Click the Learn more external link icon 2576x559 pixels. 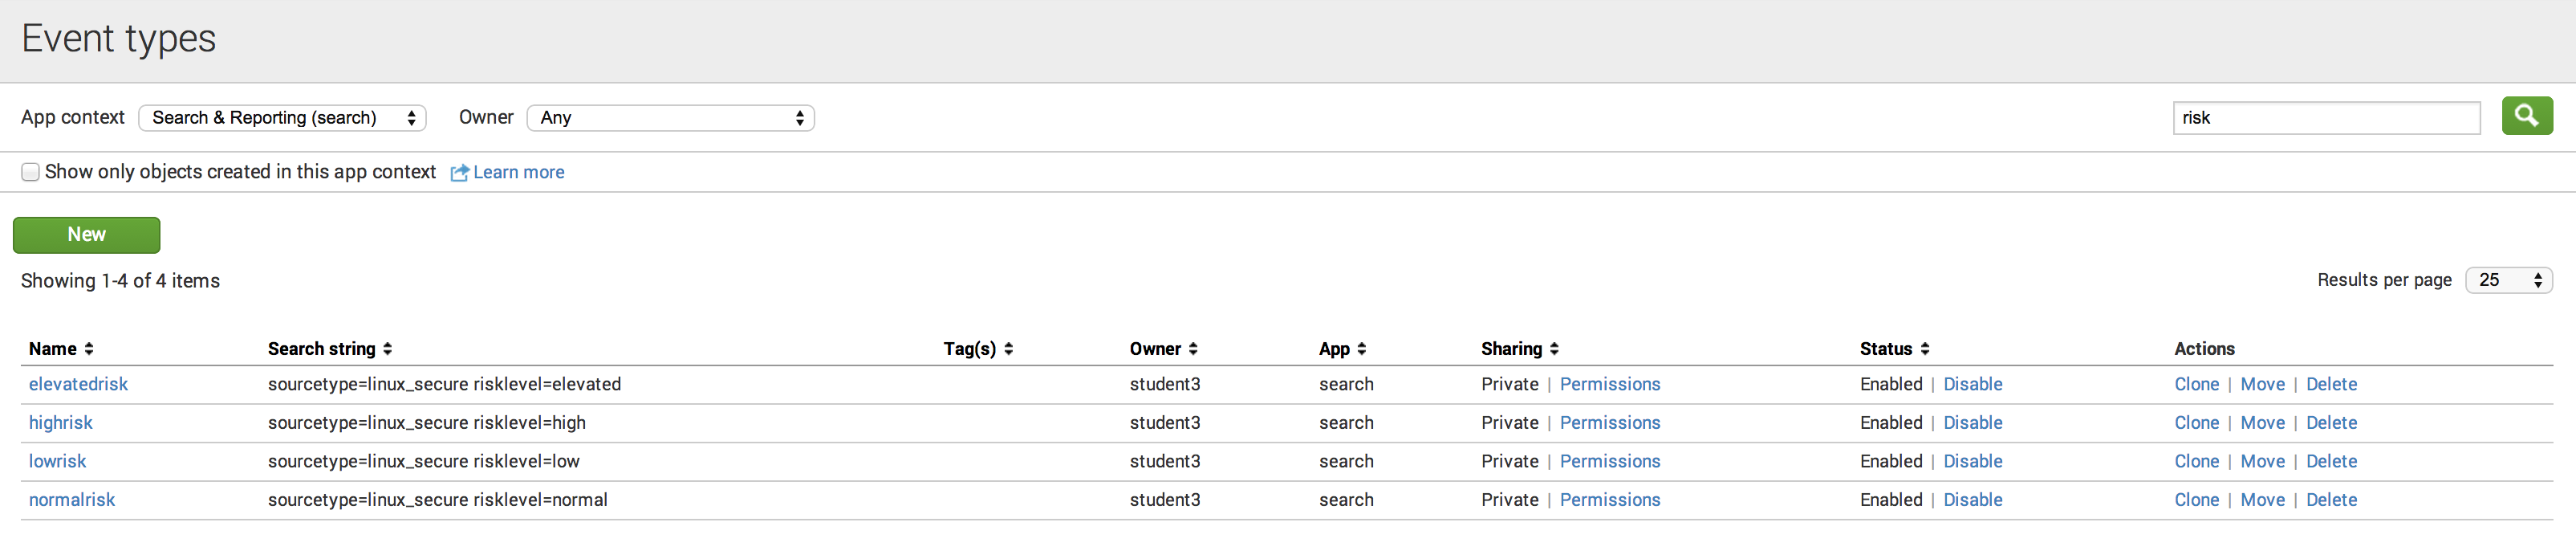point(459,173)
